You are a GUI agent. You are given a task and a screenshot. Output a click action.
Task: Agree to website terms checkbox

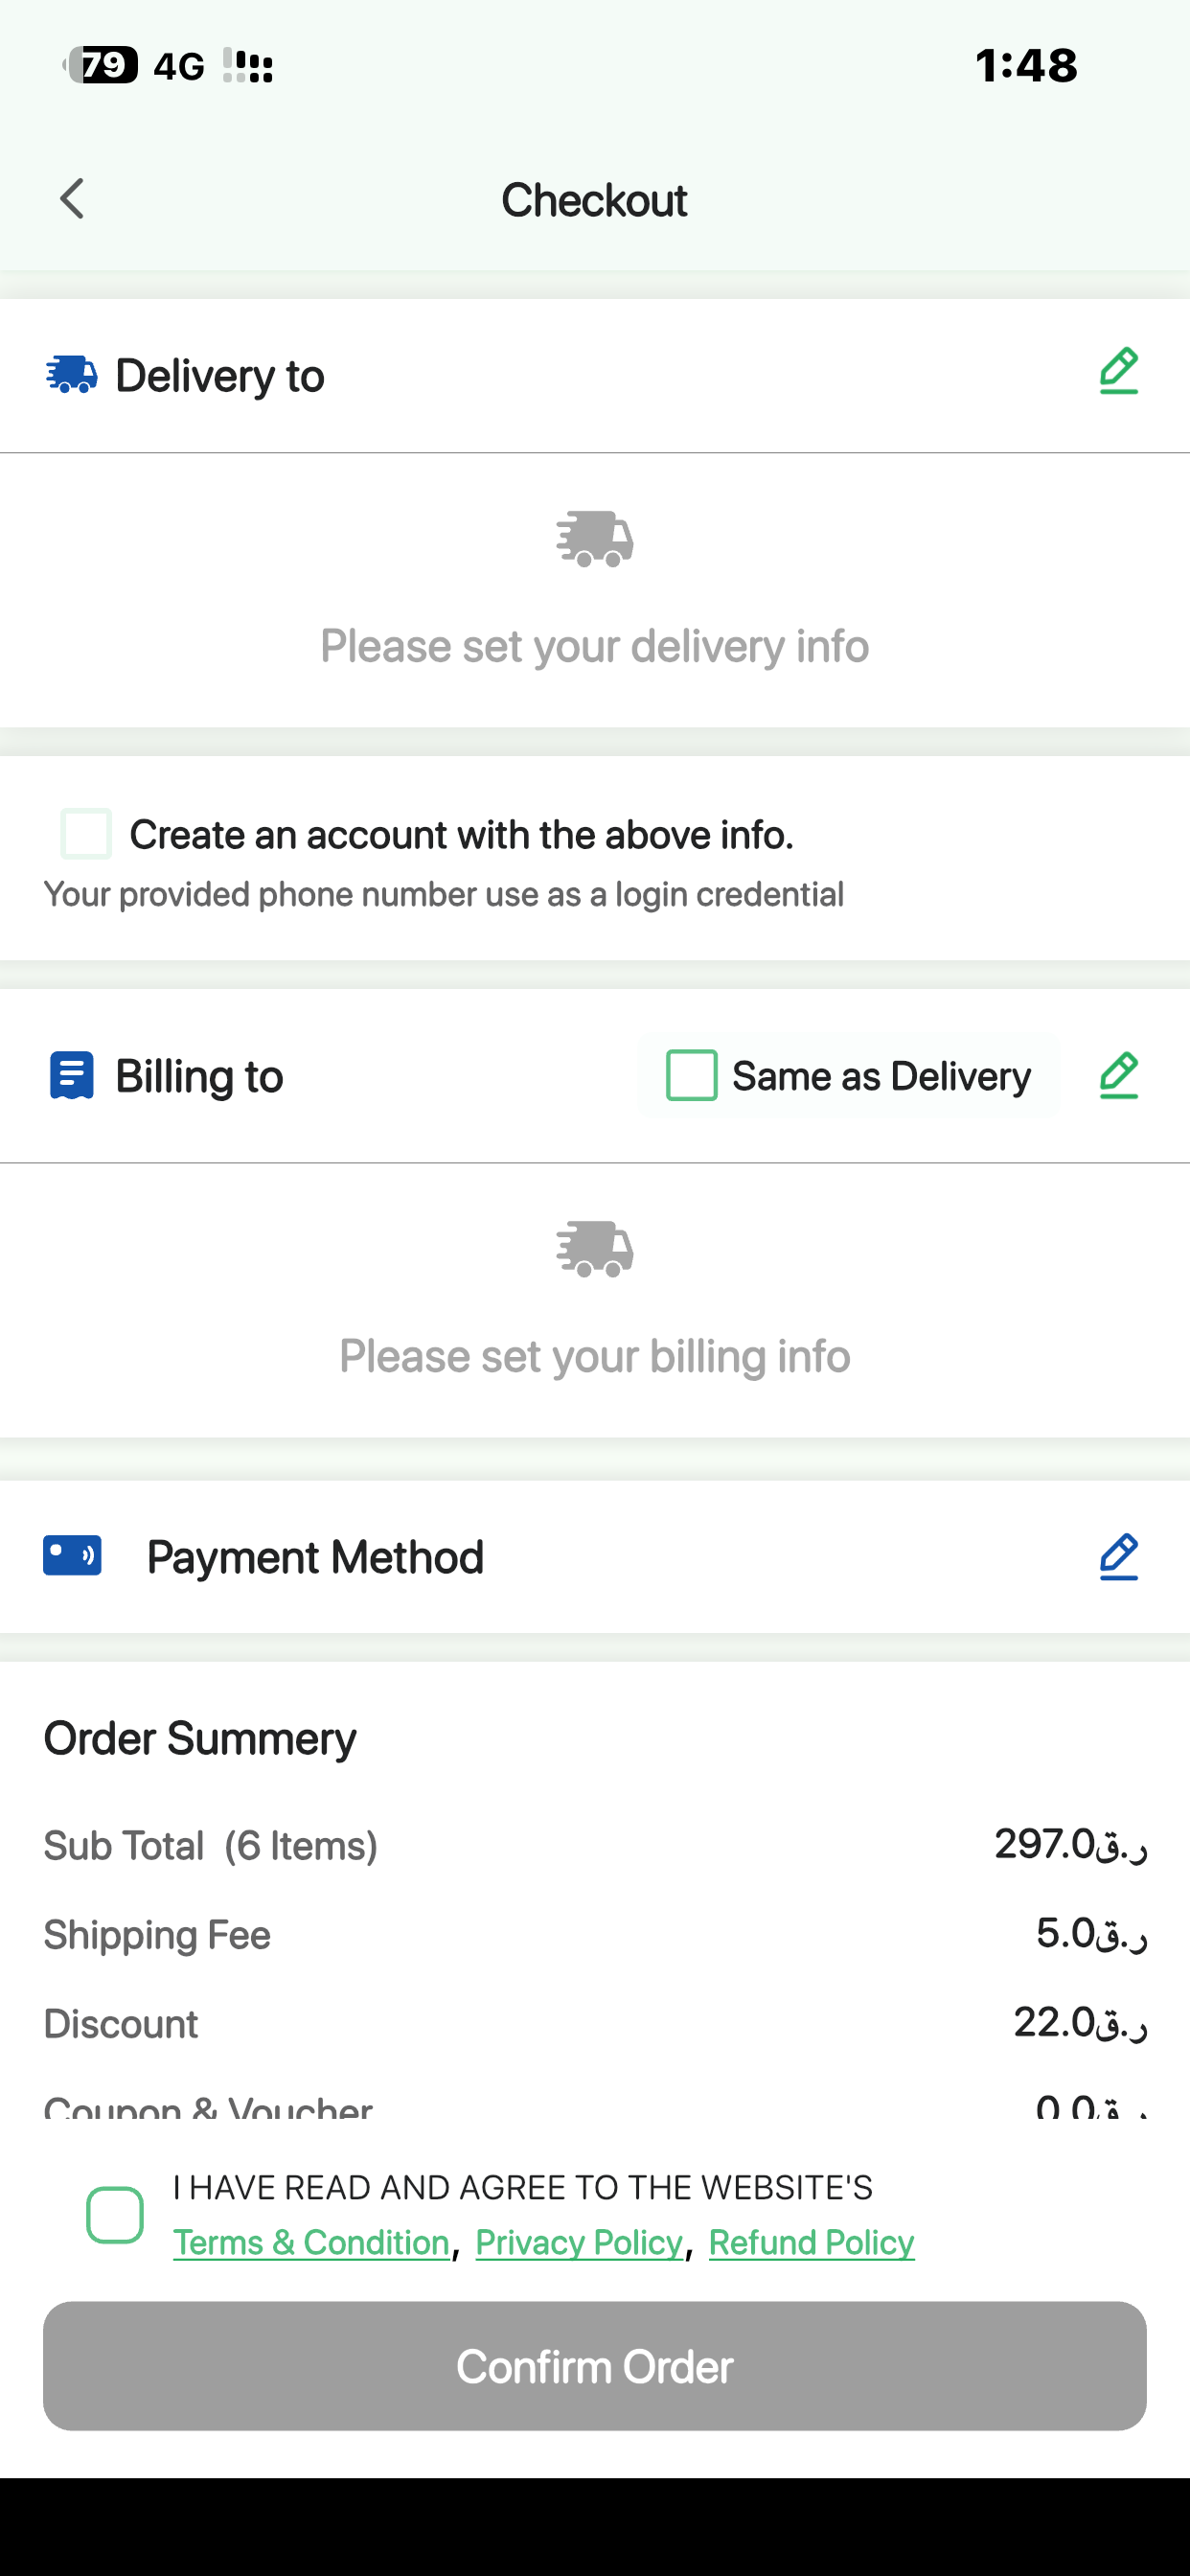point(115,2215)
